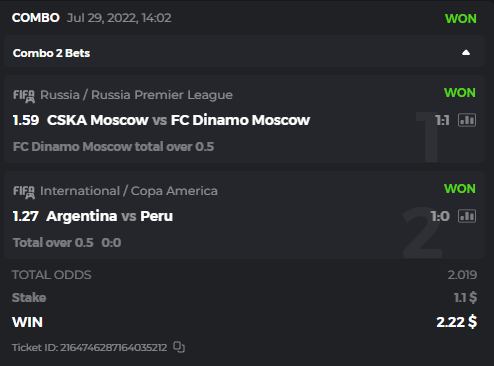The width and height of the screenshot is (494, 366).
Task: Select the Argentina vs Peru match title
Action: point(110,216)
